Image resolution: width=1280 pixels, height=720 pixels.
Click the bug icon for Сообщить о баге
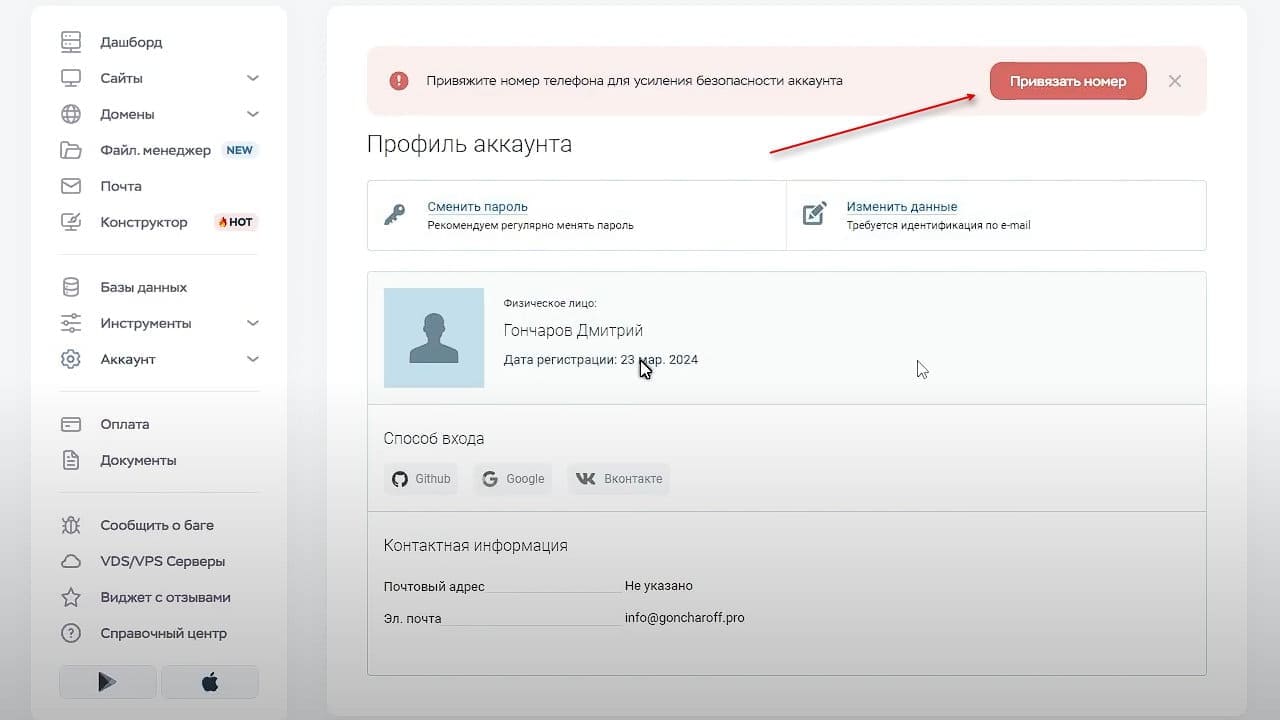click(x=71, y=525)
